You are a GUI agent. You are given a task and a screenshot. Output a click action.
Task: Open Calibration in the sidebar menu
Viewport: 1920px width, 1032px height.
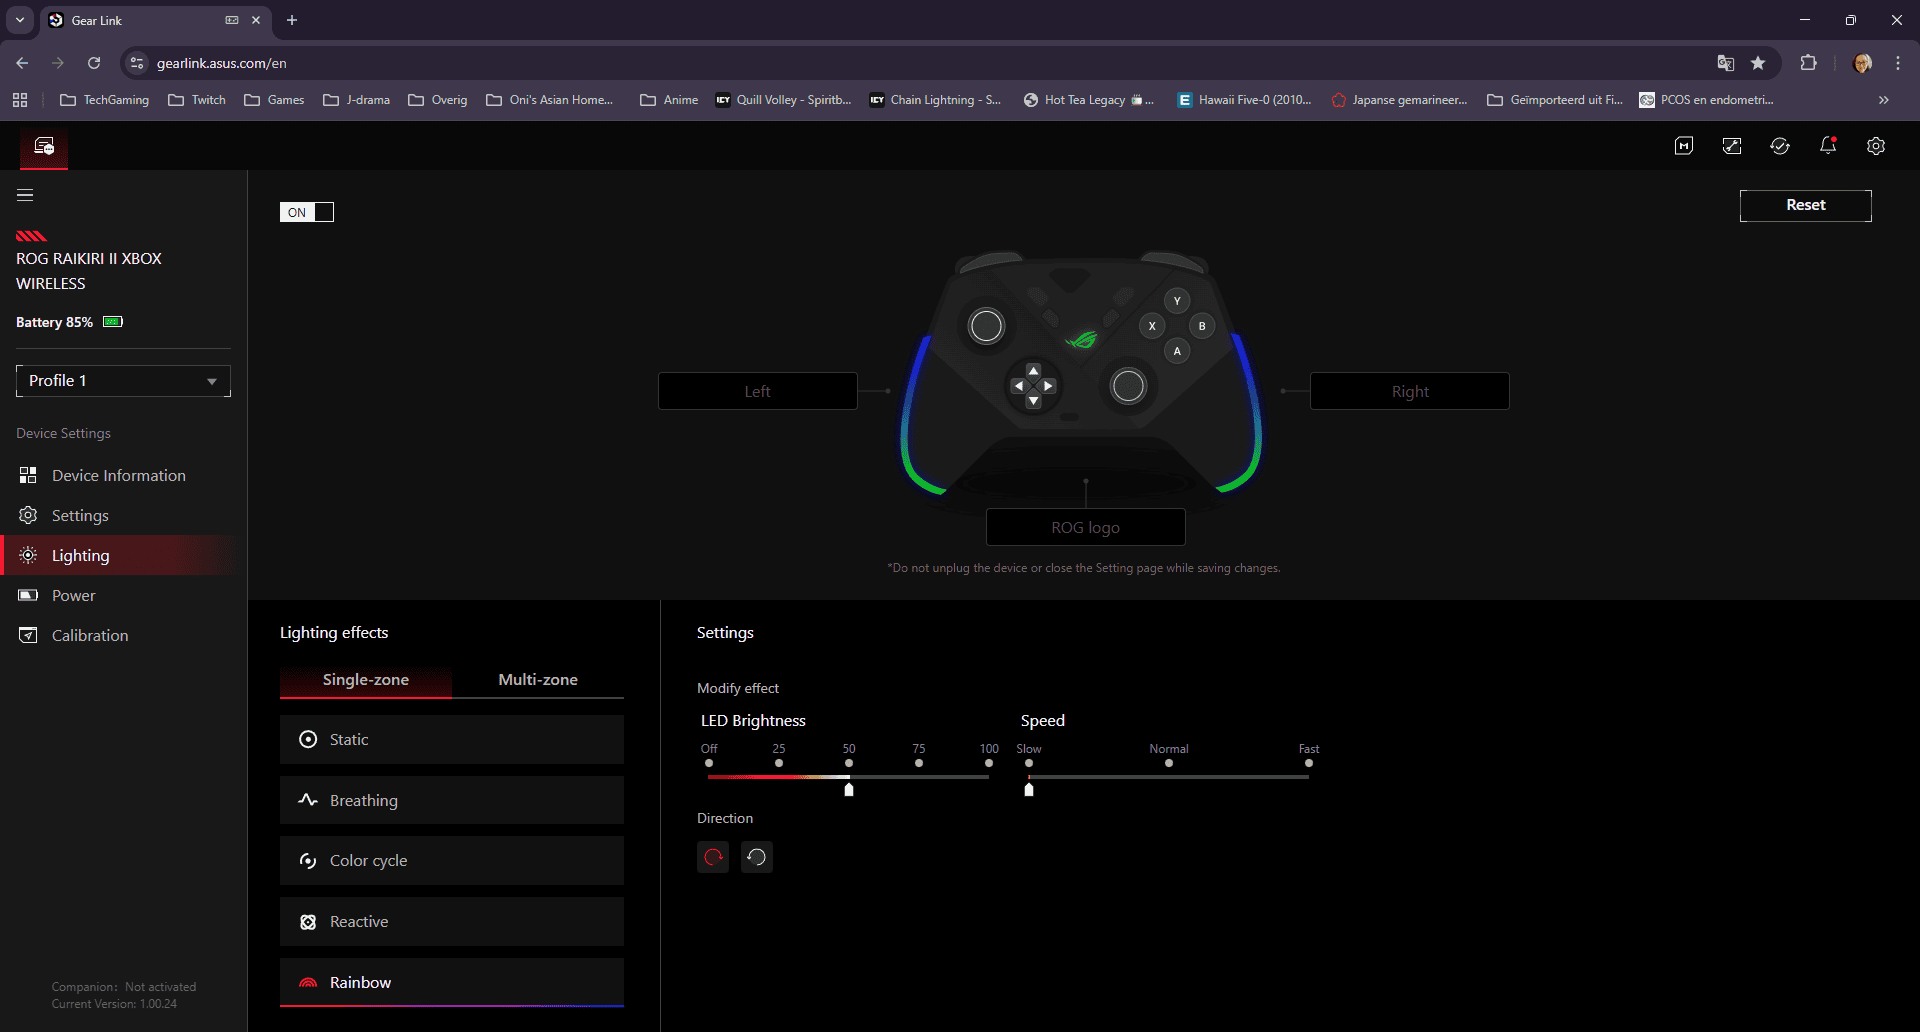pos(90,636)
